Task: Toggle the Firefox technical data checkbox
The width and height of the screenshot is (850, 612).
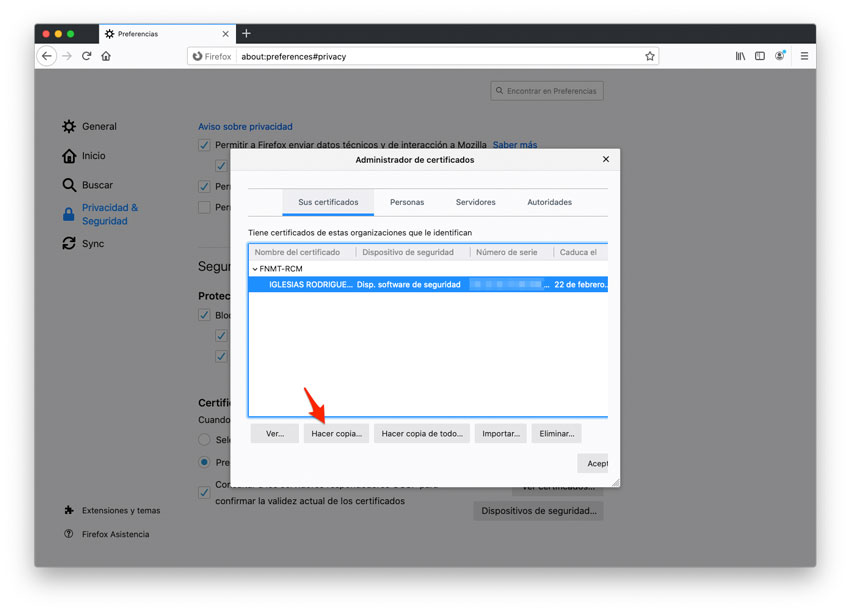Action: point(204,145)
